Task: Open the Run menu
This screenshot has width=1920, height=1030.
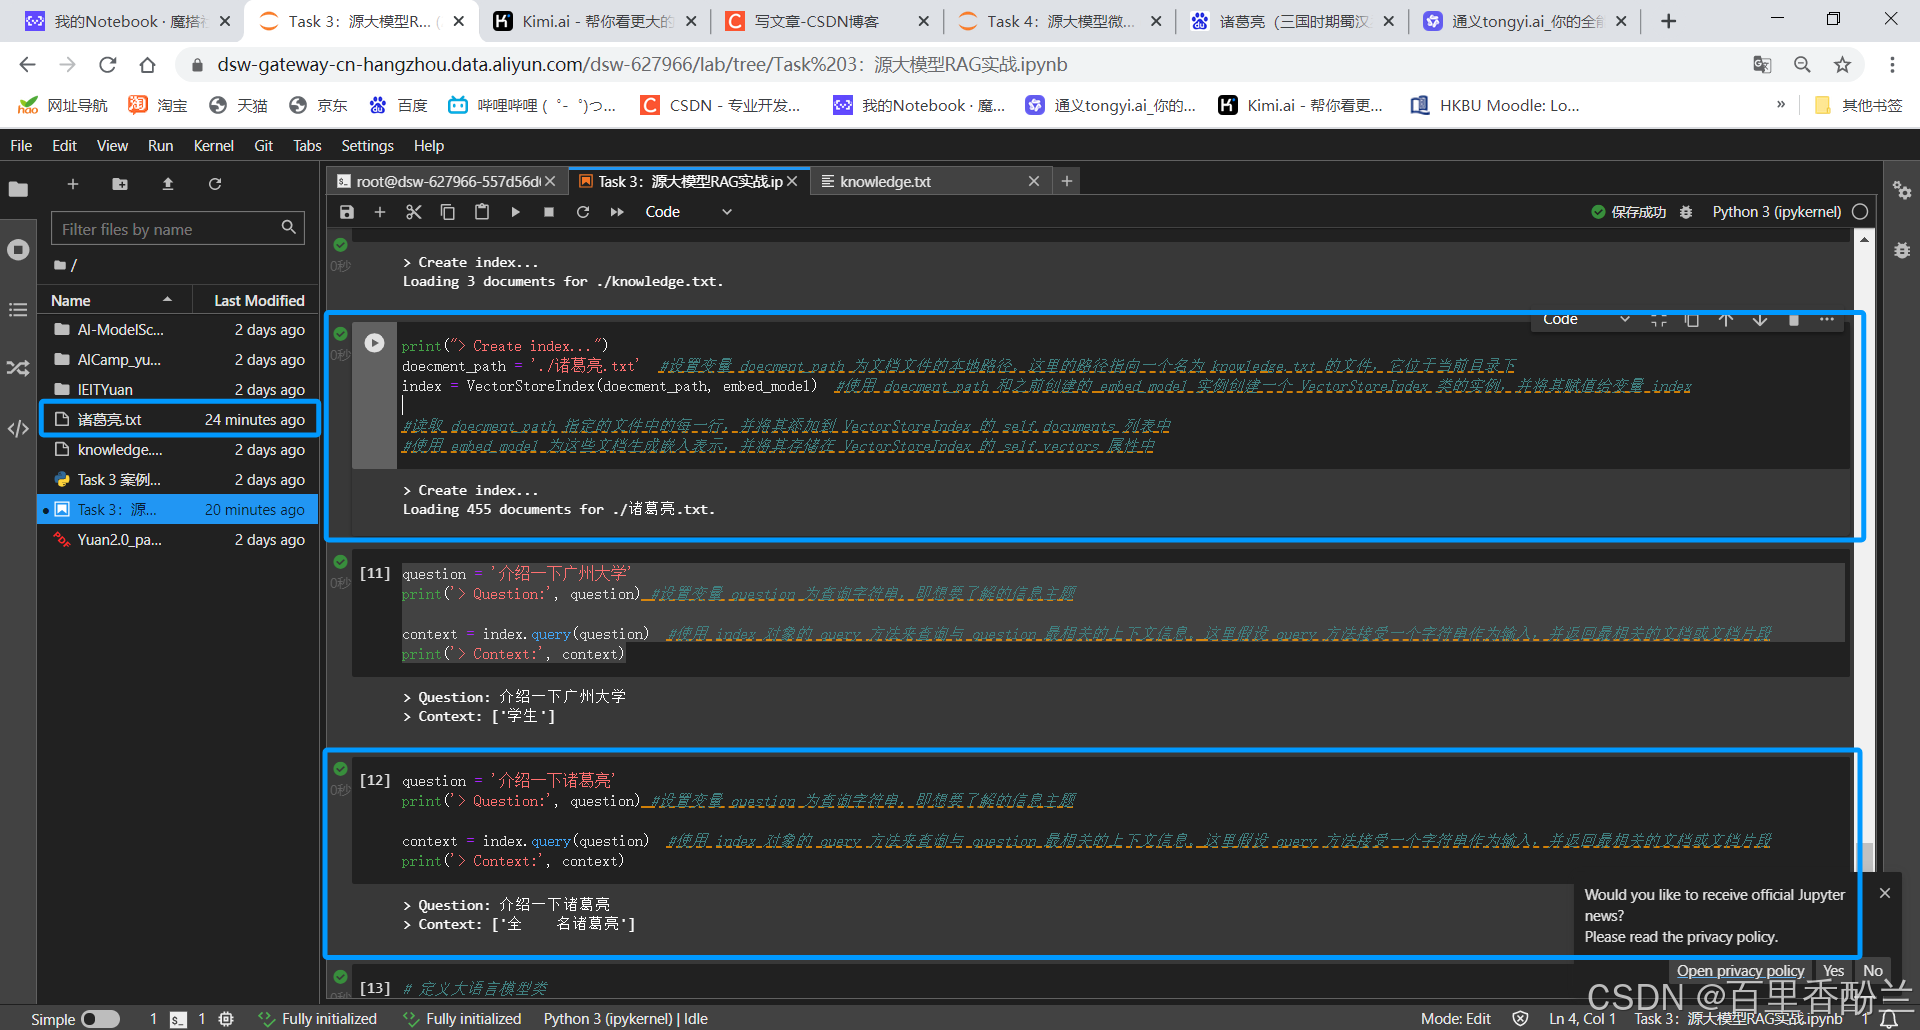Action: coord(160,146)
